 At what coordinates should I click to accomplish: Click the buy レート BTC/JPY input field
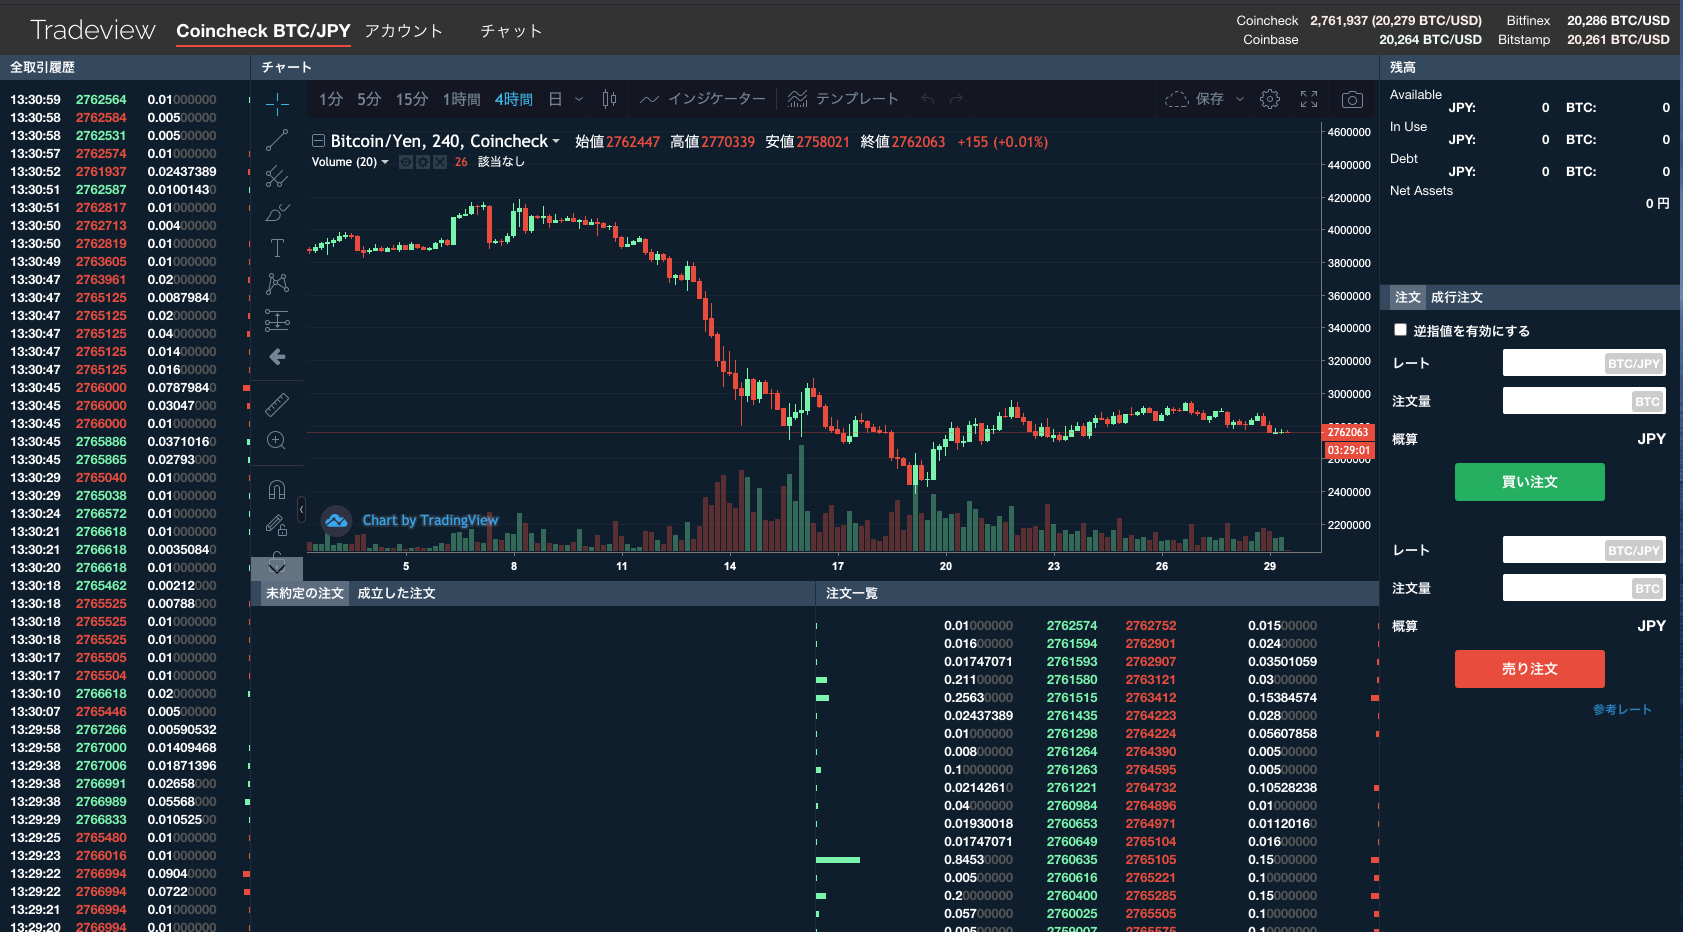1584,363
